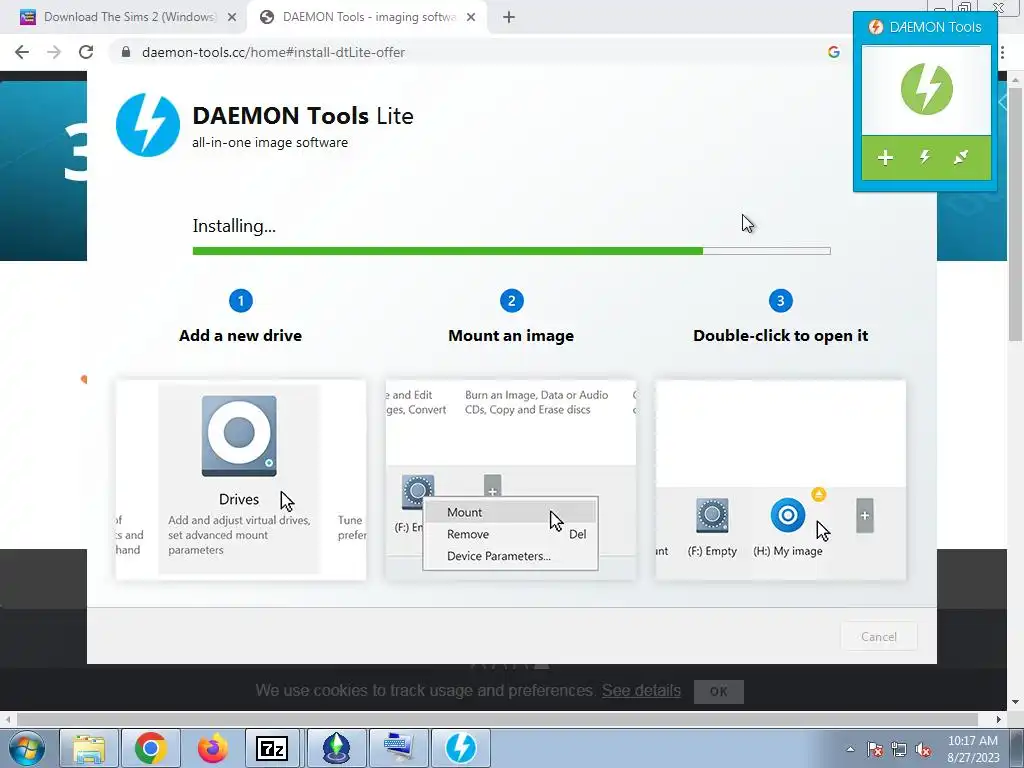Click the horizontal scrollbar at the bottom

pos(496,719)
